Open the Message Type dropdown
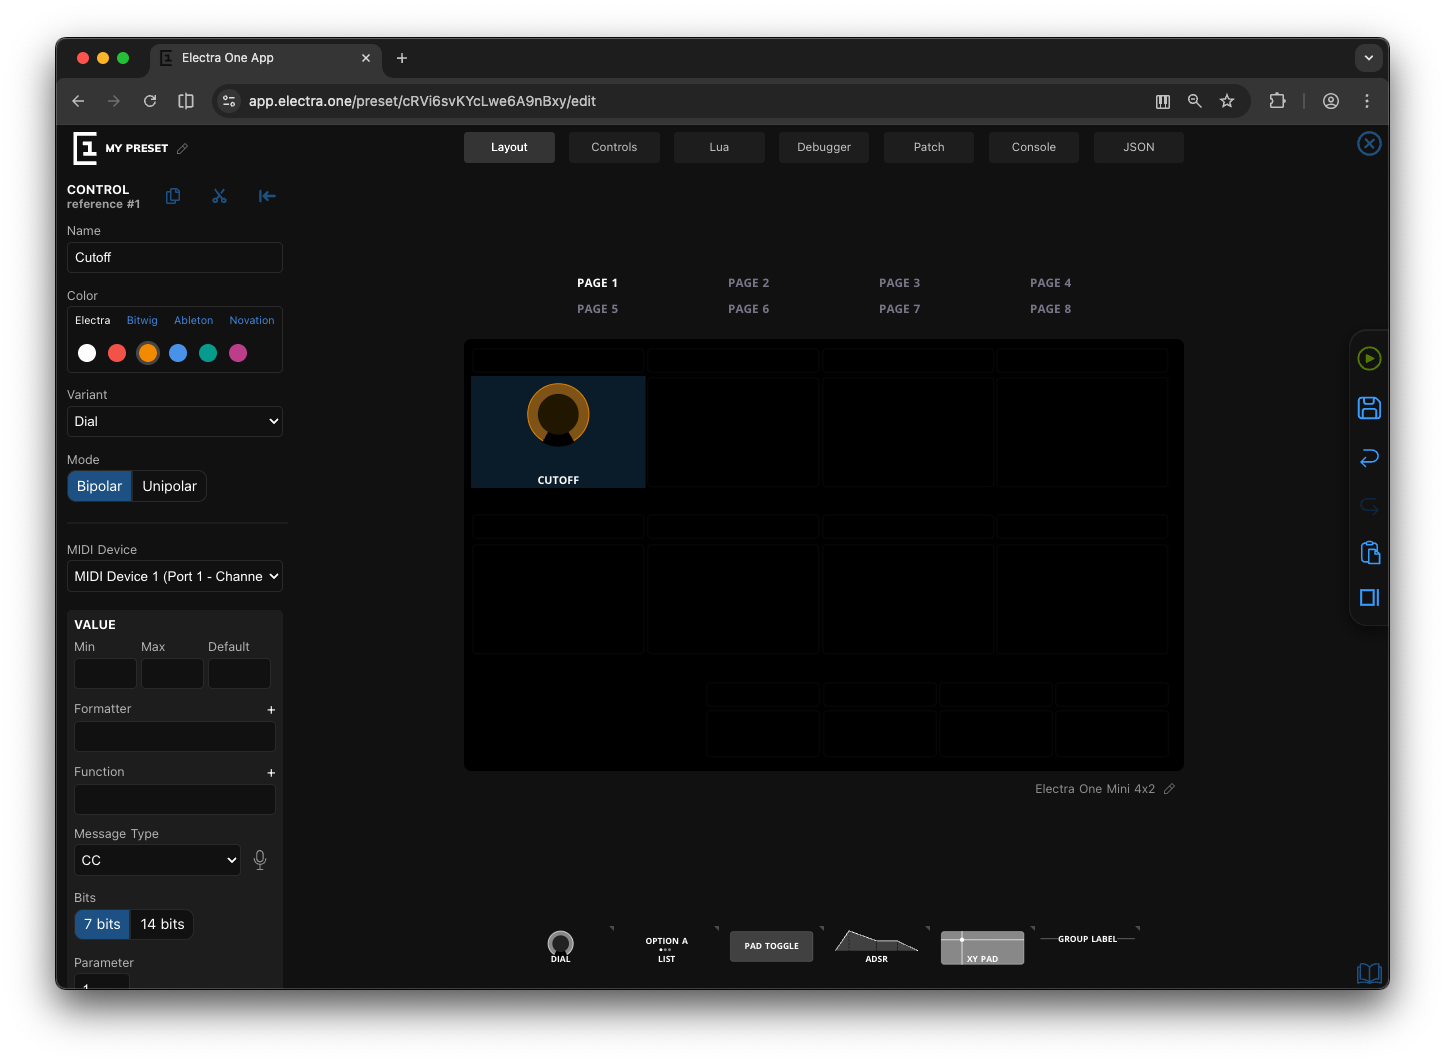The height and width of the screenshot is (1063, 1445). 158,860
